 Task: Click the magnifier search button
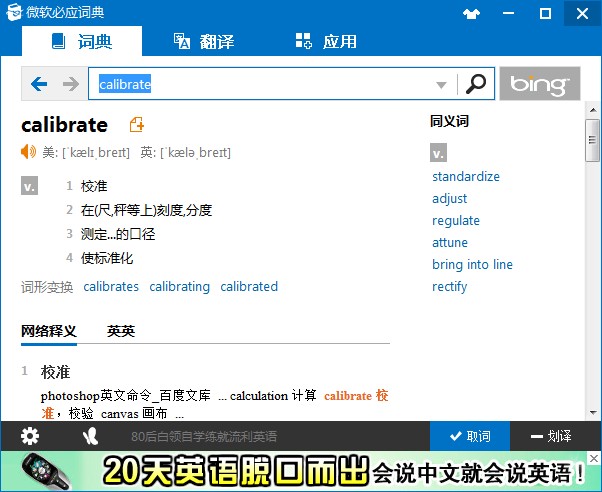(x=476, y=84)
